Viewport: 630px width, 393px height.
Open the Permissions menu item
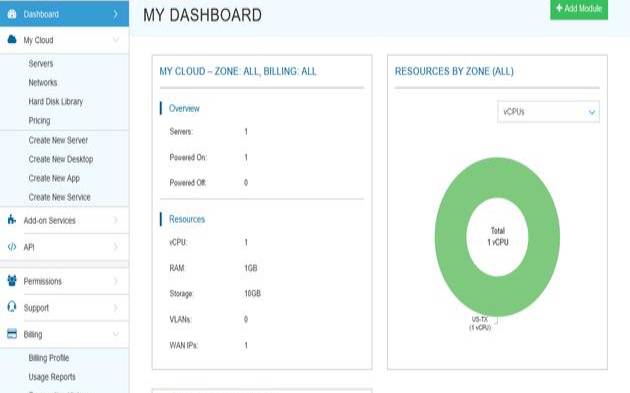point(64,281)
